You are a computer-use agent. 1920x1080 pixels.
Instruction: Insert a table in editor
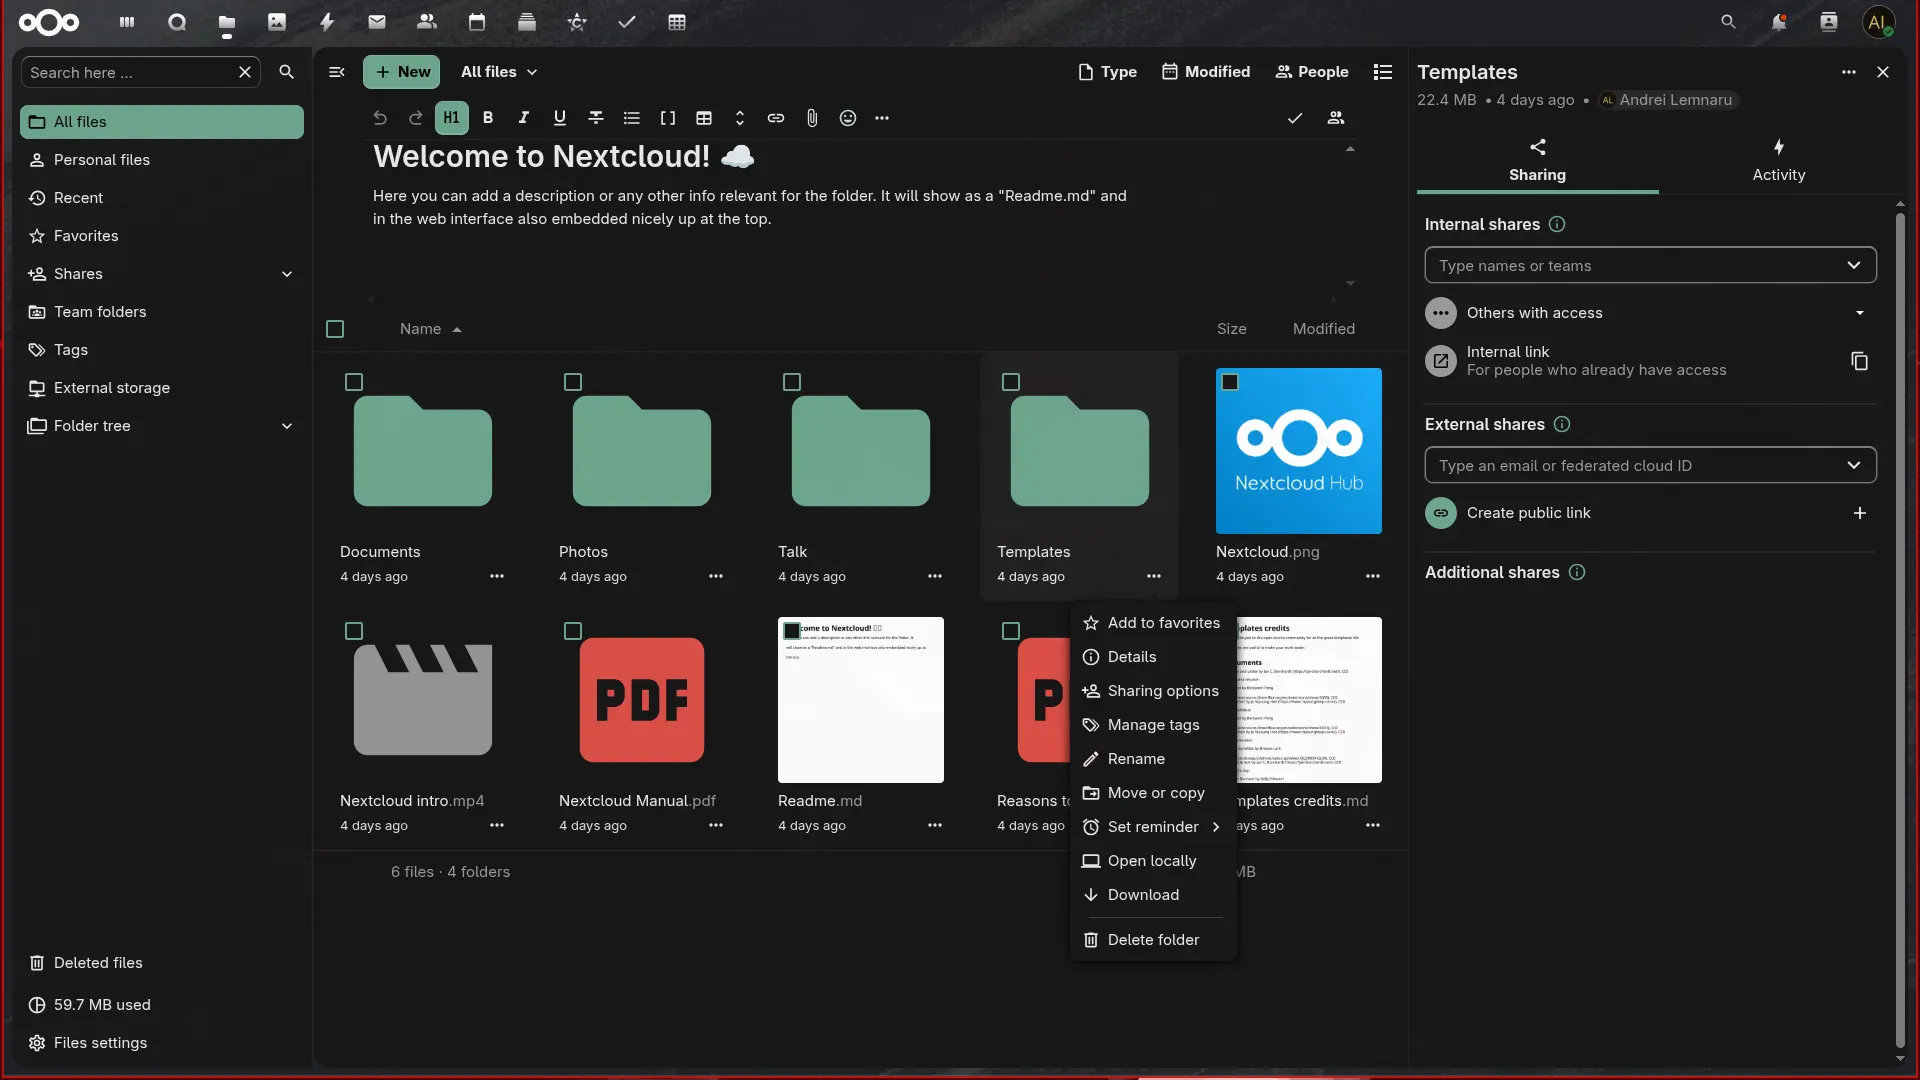click(704, 118)
